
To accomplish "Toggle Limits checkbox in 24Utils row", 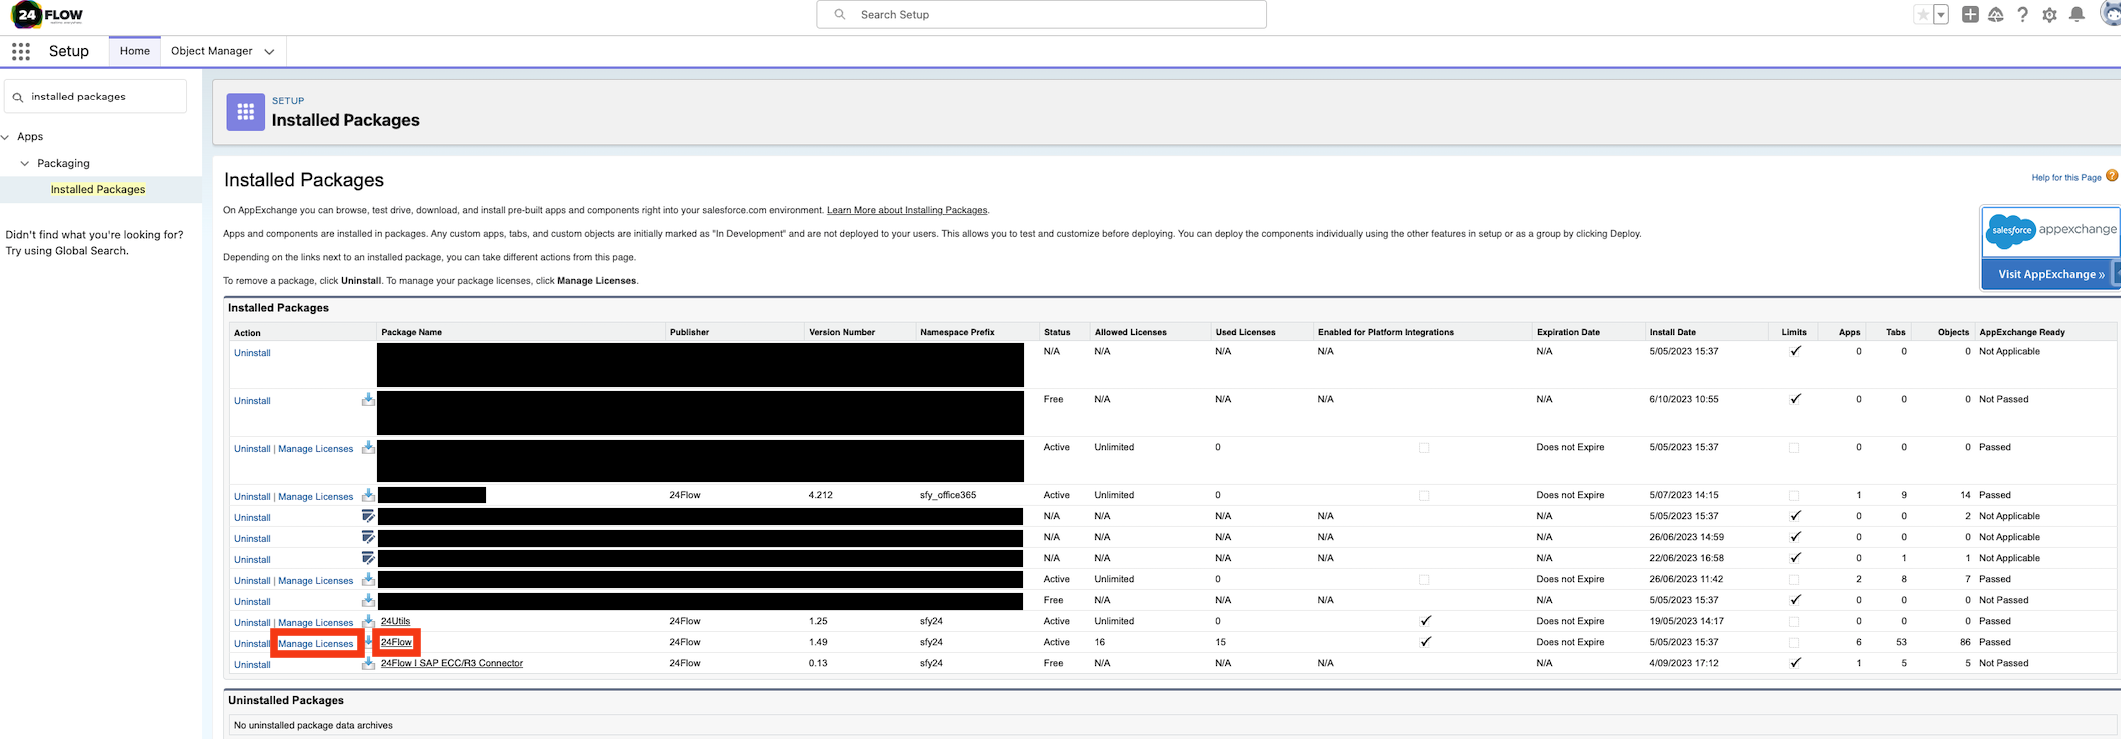I will pyautogui.click(x=1794, y=622).
